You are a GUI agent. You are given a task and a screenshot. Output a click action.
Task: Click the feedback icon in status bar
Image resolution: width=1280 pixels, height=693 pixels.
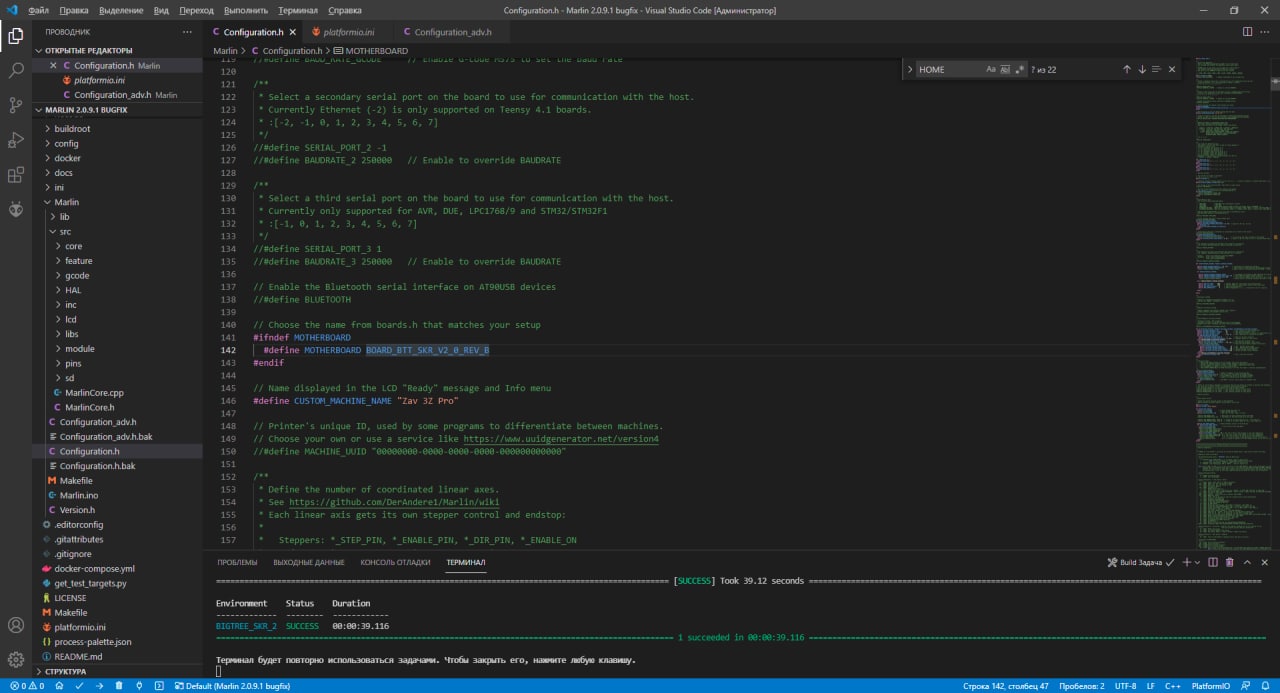[1246, 686]
